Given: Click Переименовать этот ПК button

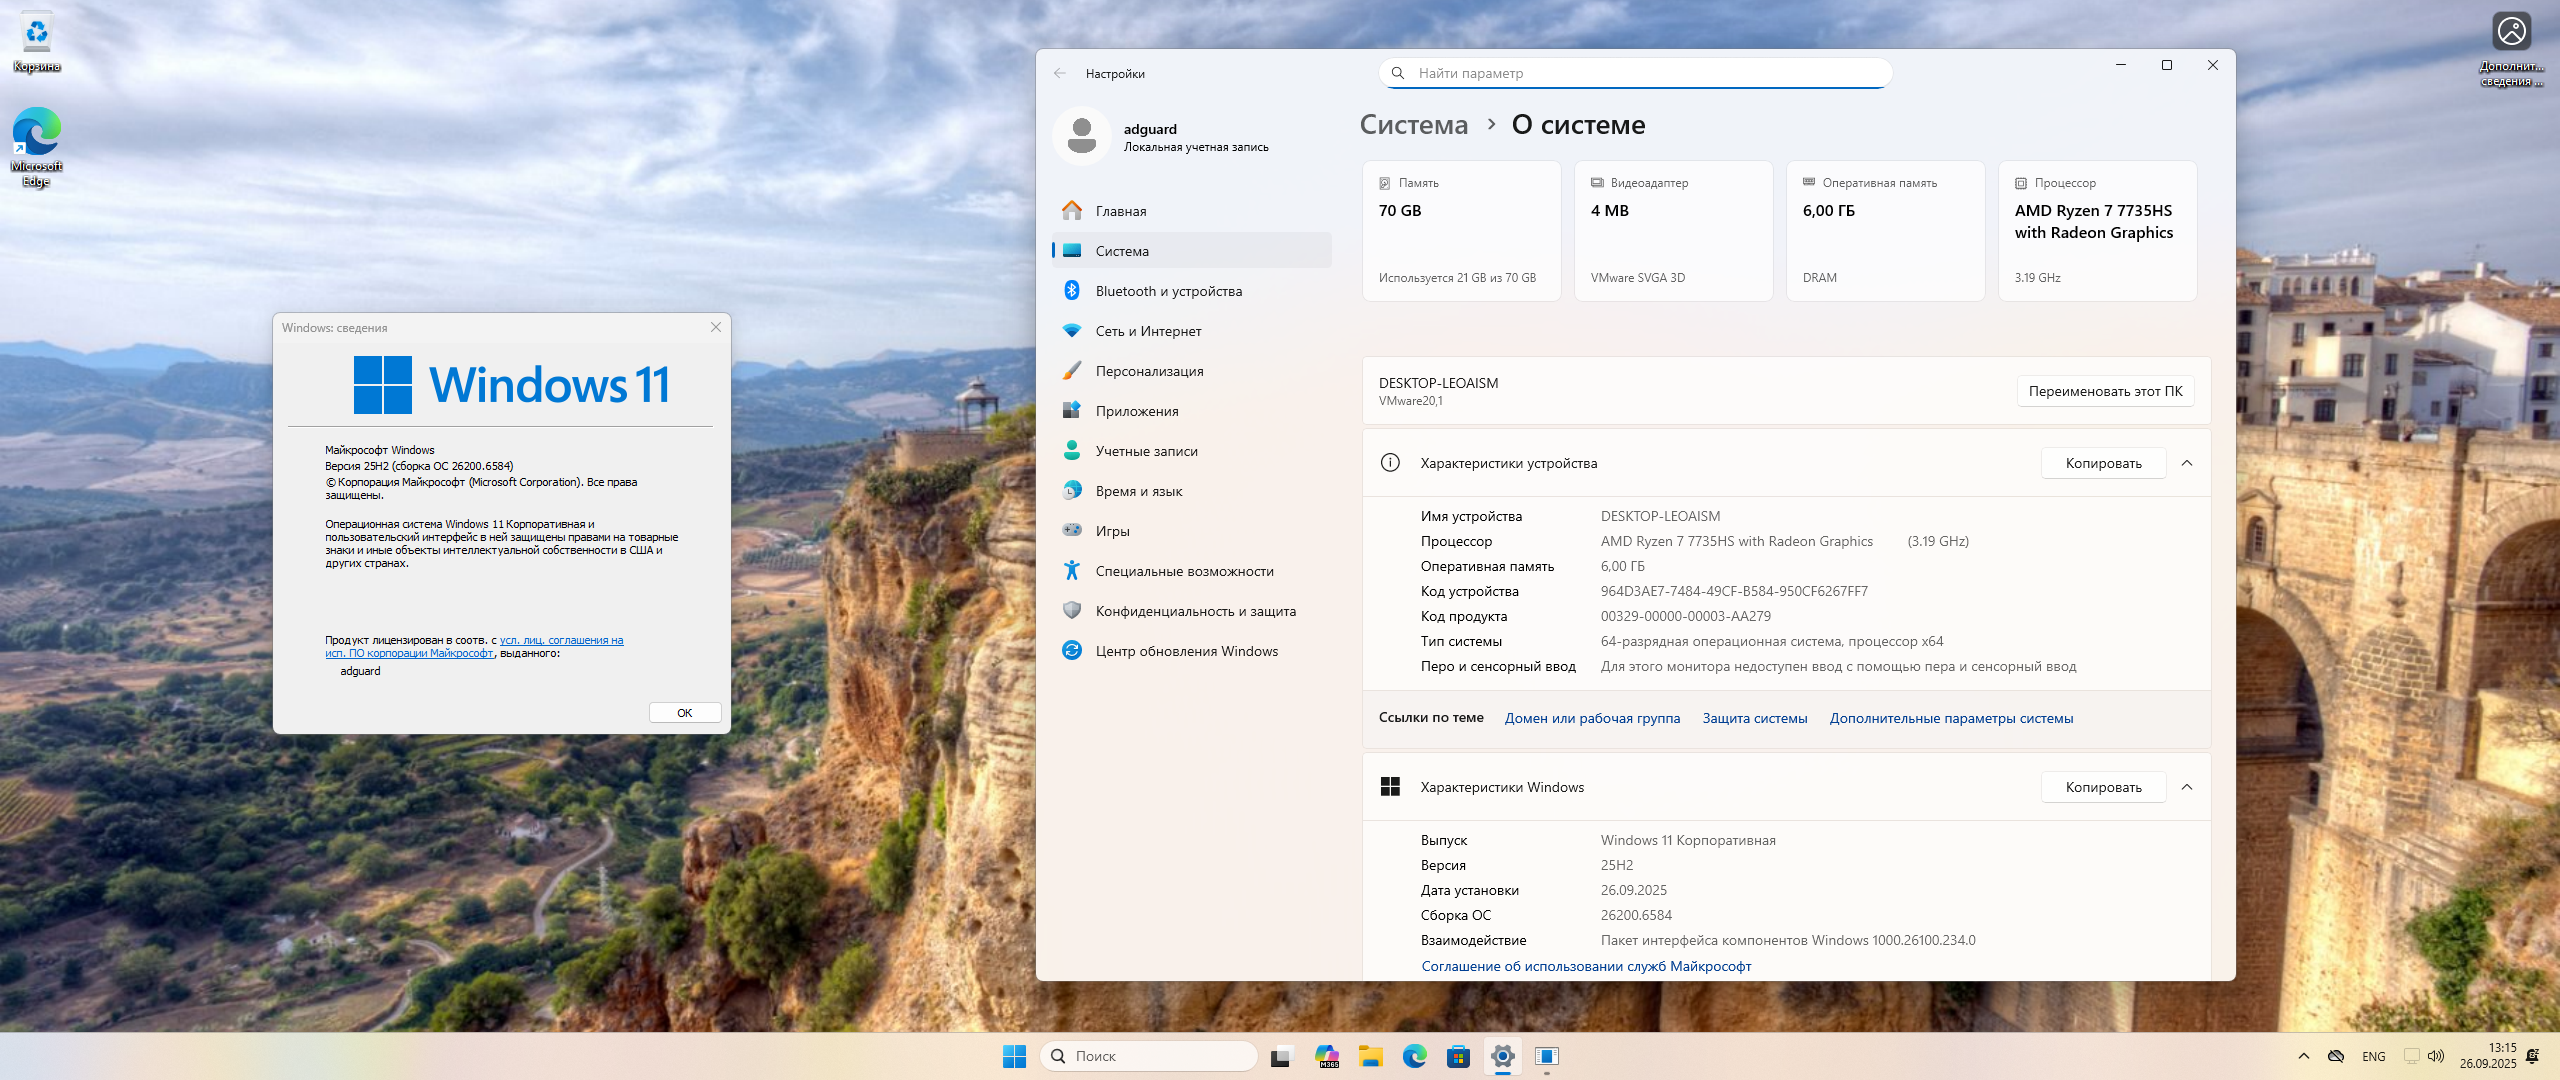Looking at the screenshot, I should [2105, 391].
